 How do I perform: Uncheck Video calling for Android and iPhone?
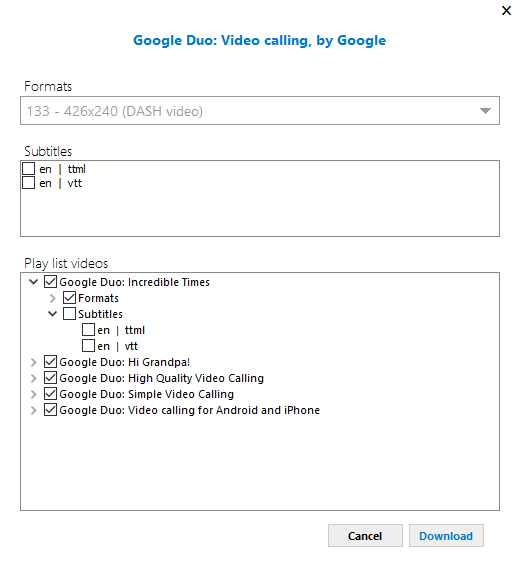tap(50, 410)
